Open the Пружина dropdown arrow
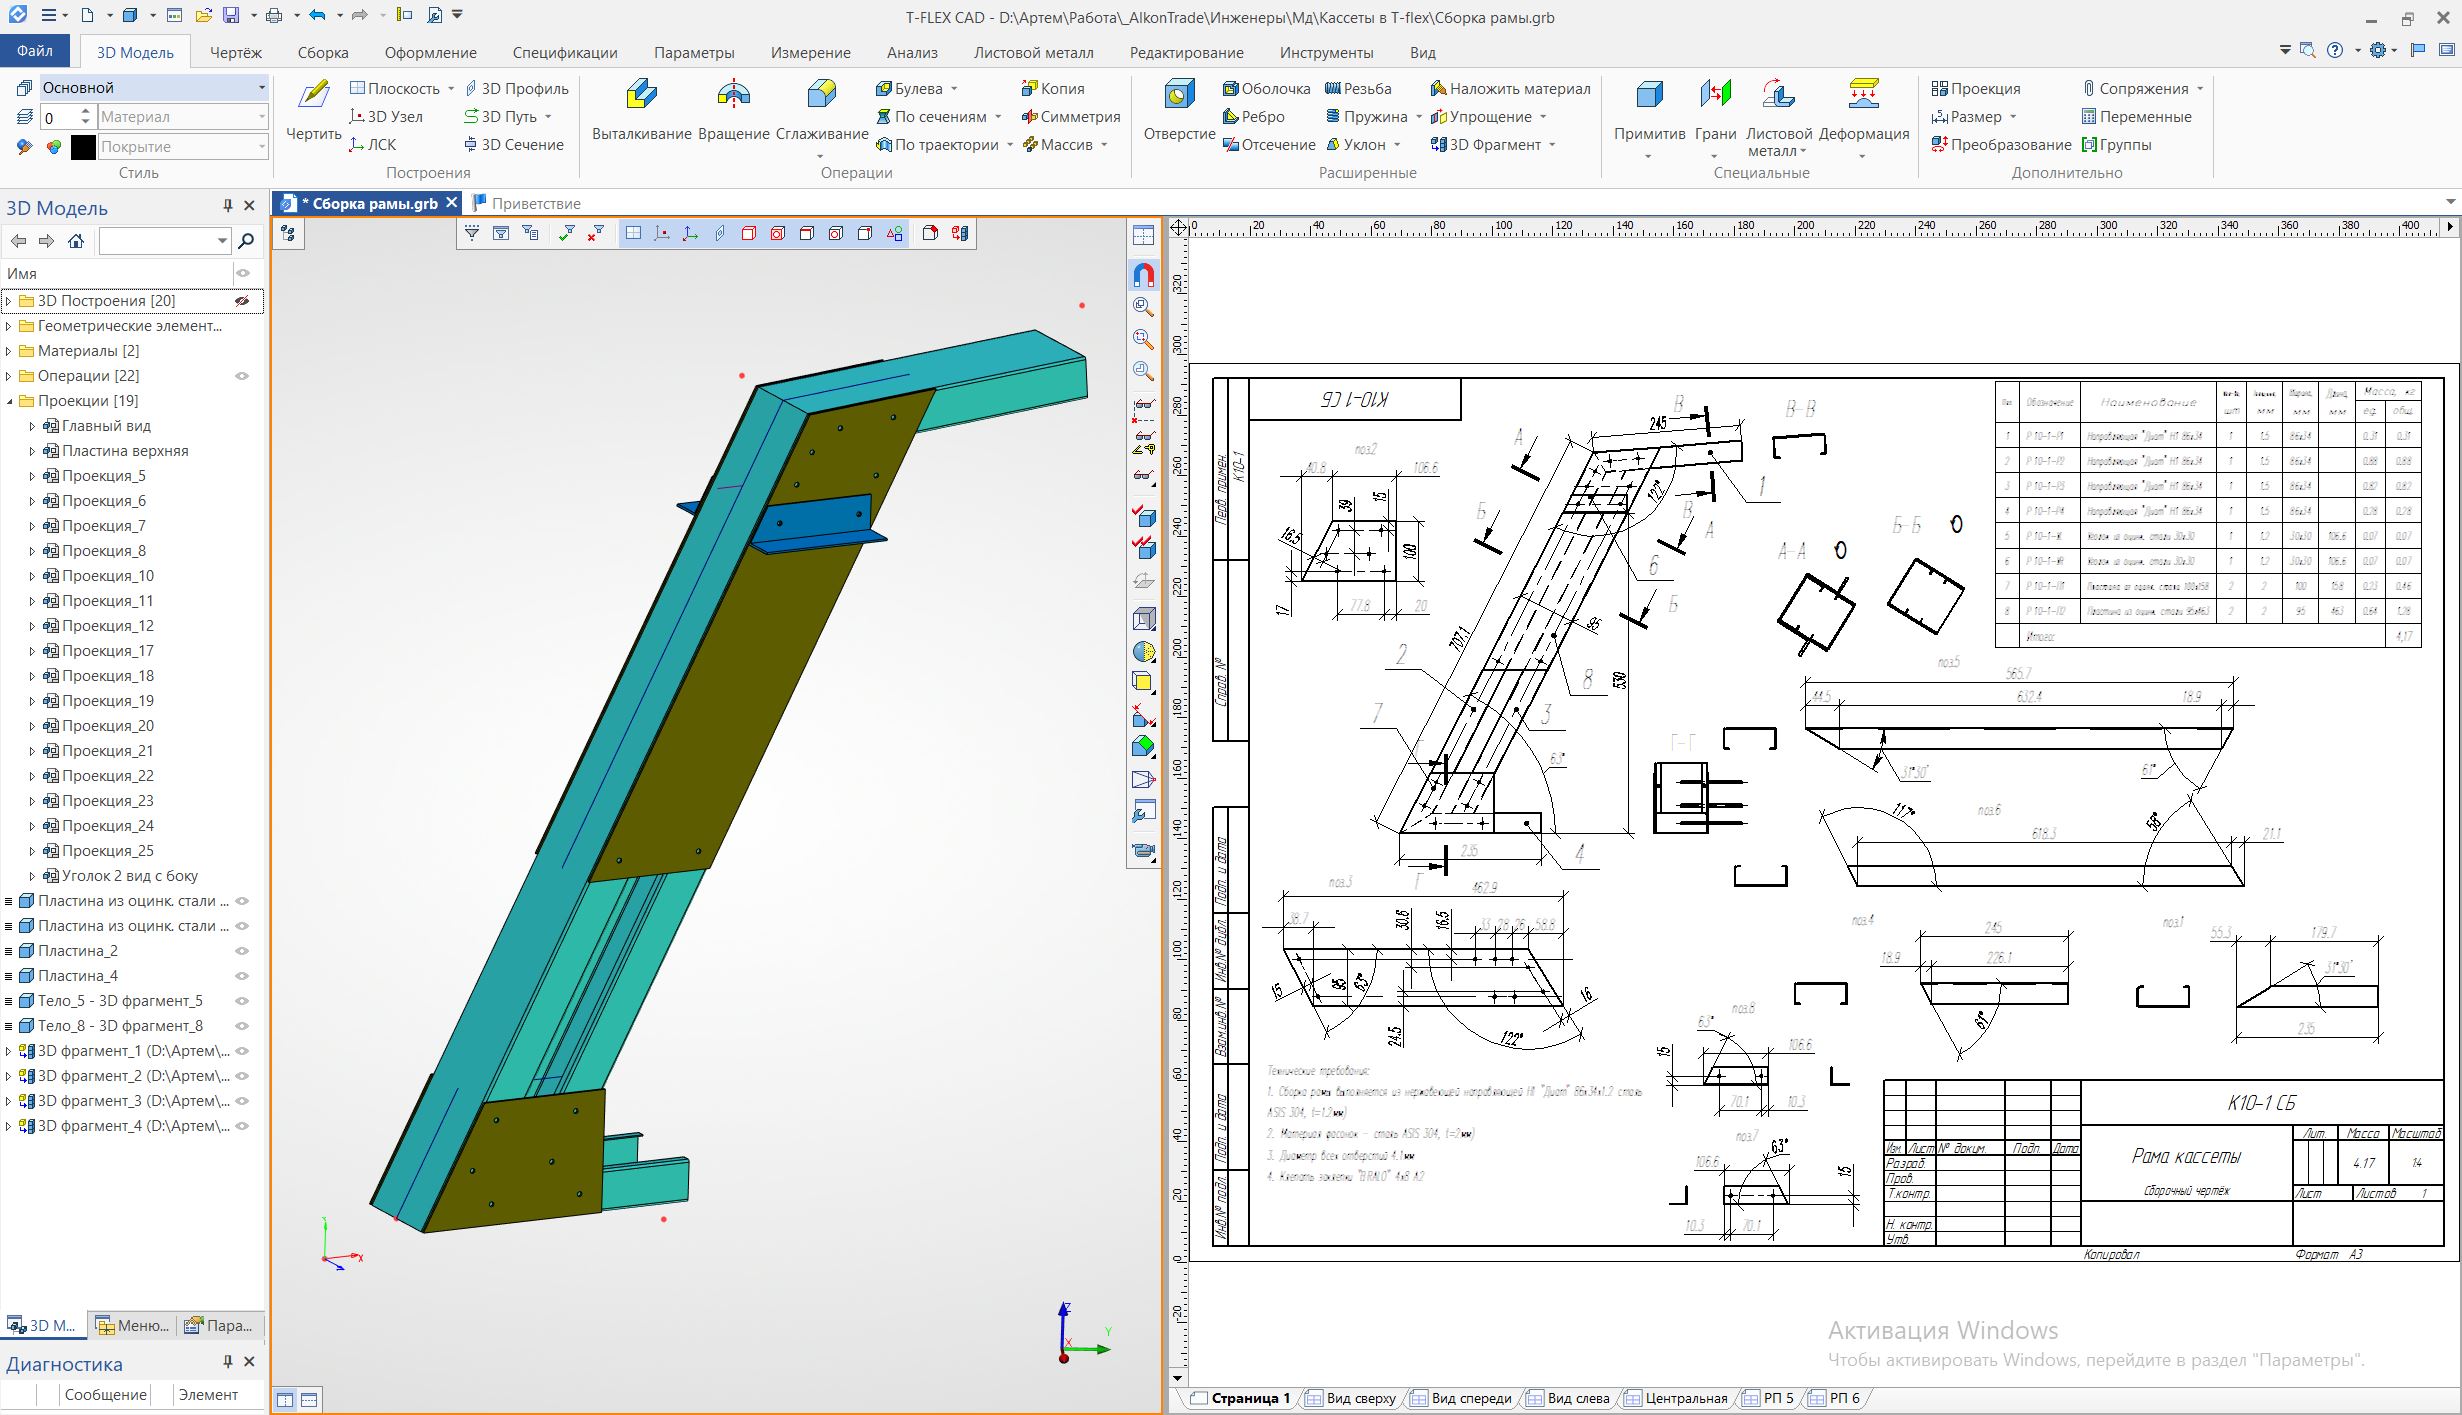The height and width of the screenshot is (1415, 2462). pyautogui.click(x=1419, y=117)
